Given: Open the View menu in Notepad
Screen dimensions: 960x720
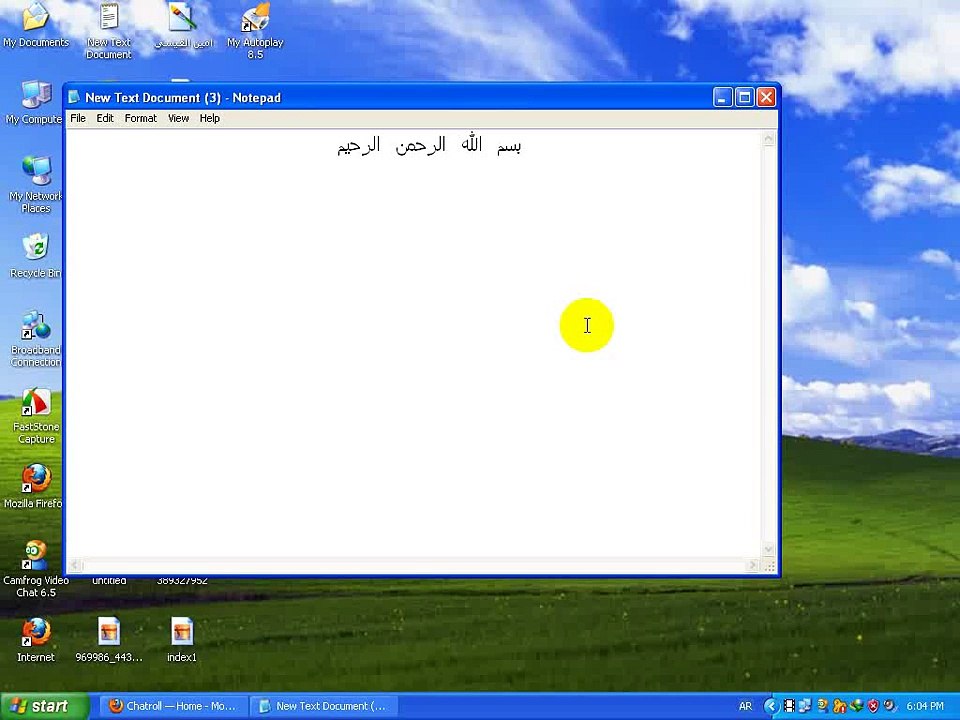Looking at the screenshot, I should tap(178, 118).
